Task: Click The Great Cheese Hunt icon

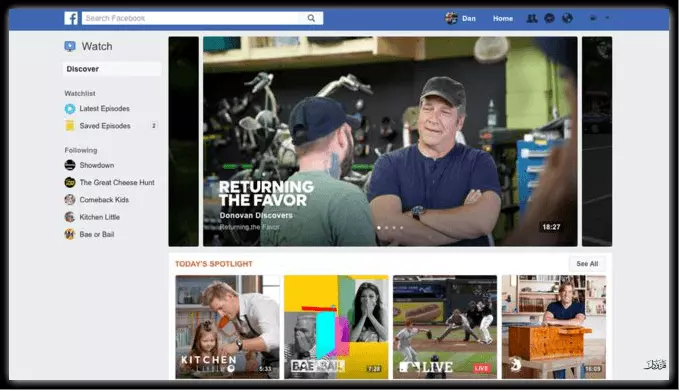Action: 70,182
